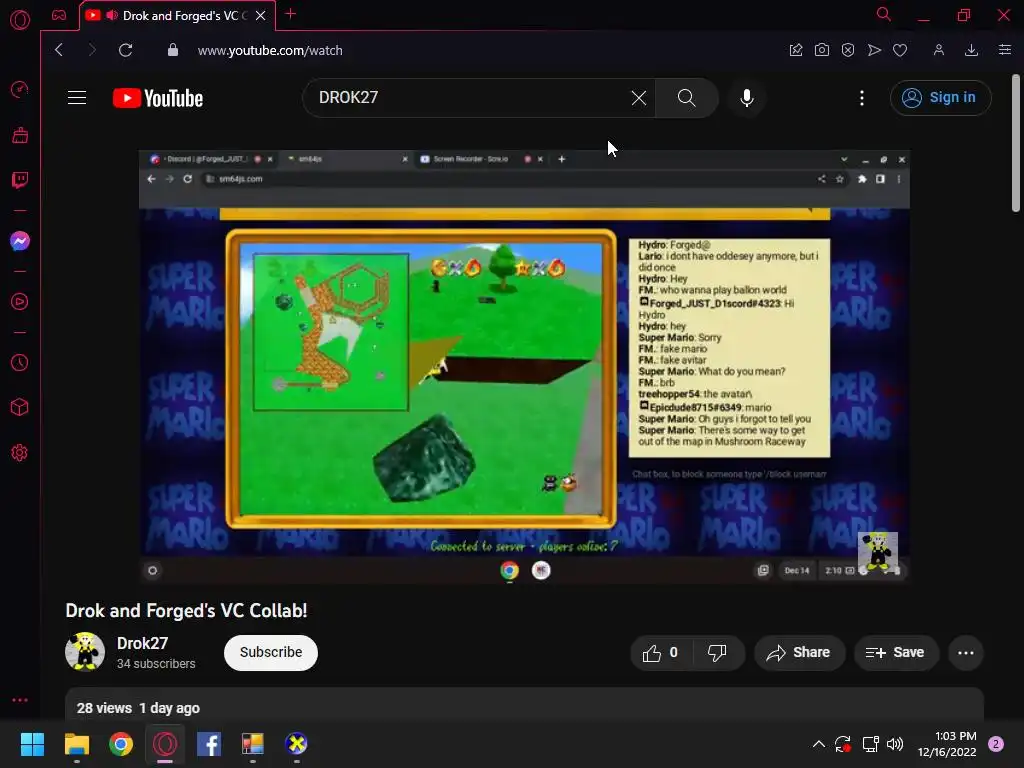Open the Opera GX main menu logo
Viewport: 1024px width, 768px height.
[20, 20]
